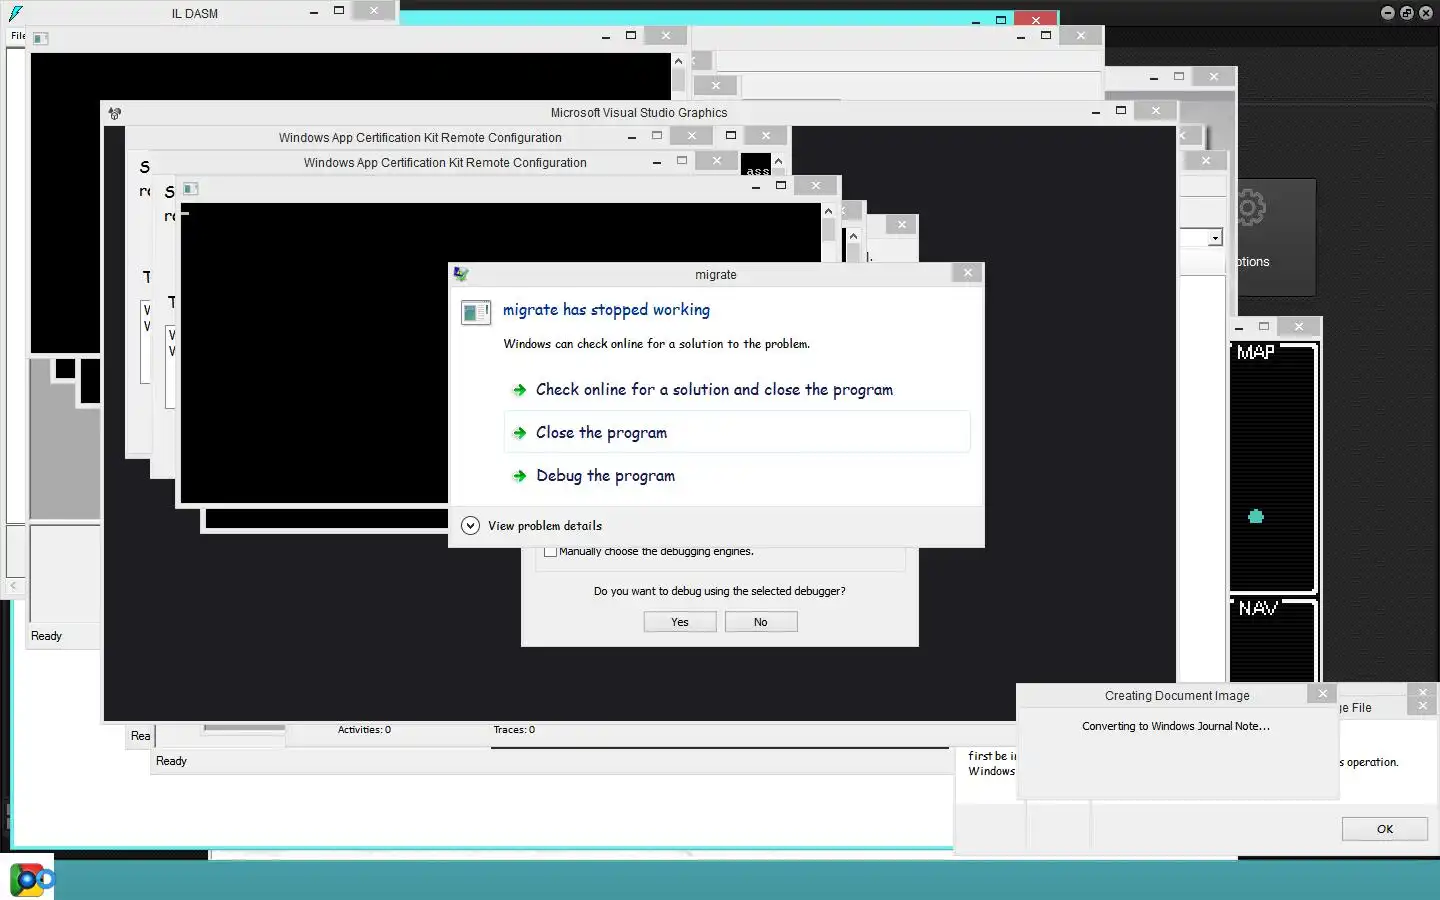Click the 'Traces: 0' status text
This screenshot has width=1440, height=900.
click(x=514, y=730)
